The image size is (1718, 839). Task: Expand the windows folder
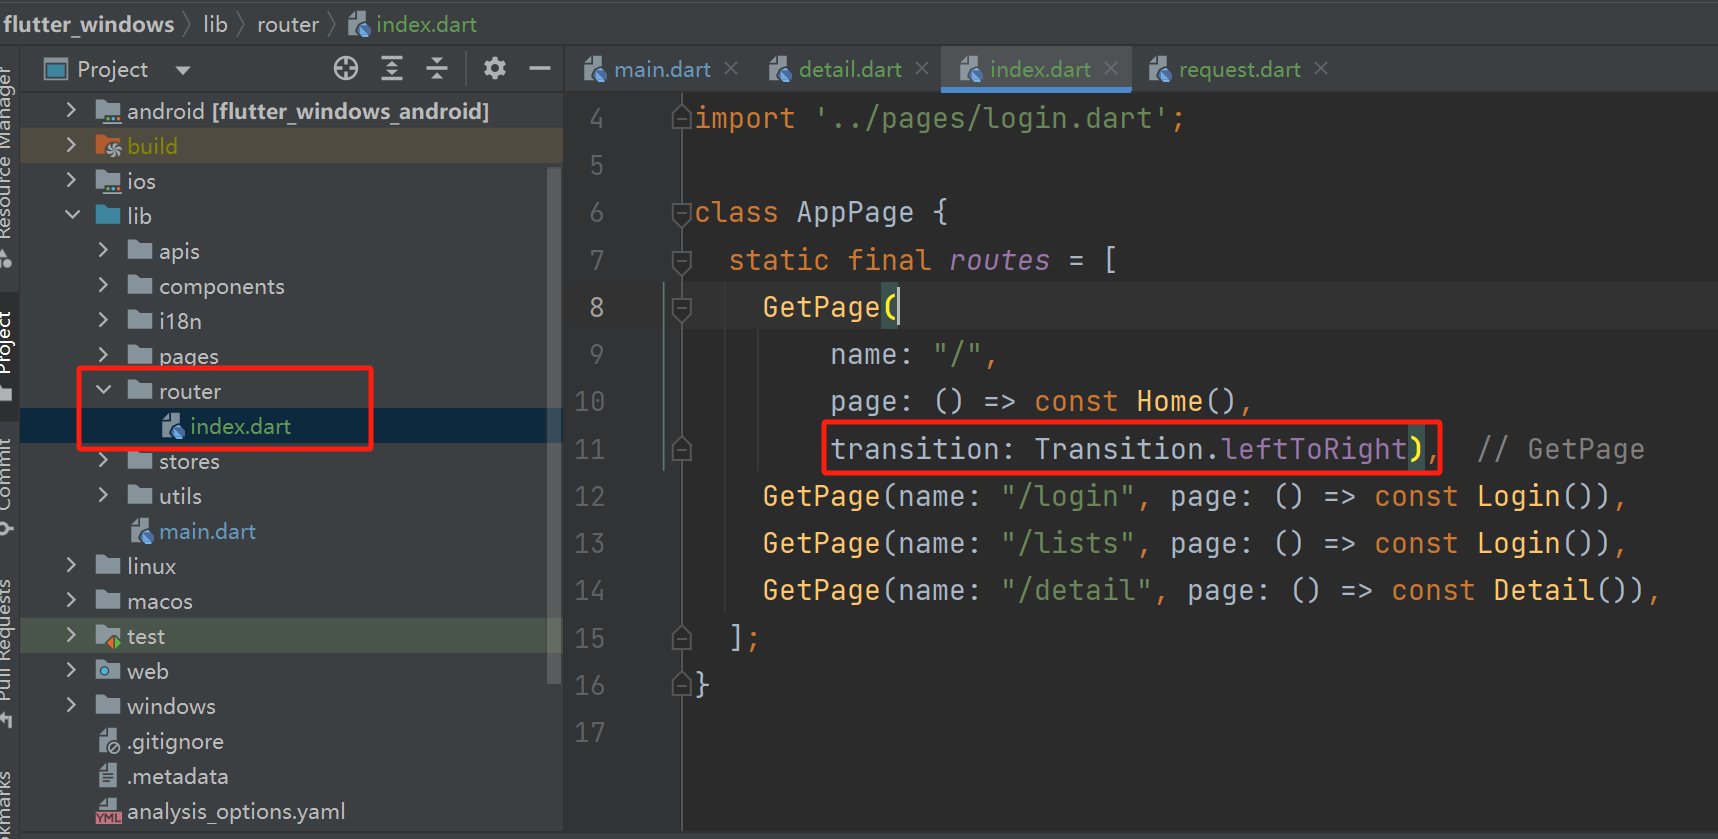71,705
